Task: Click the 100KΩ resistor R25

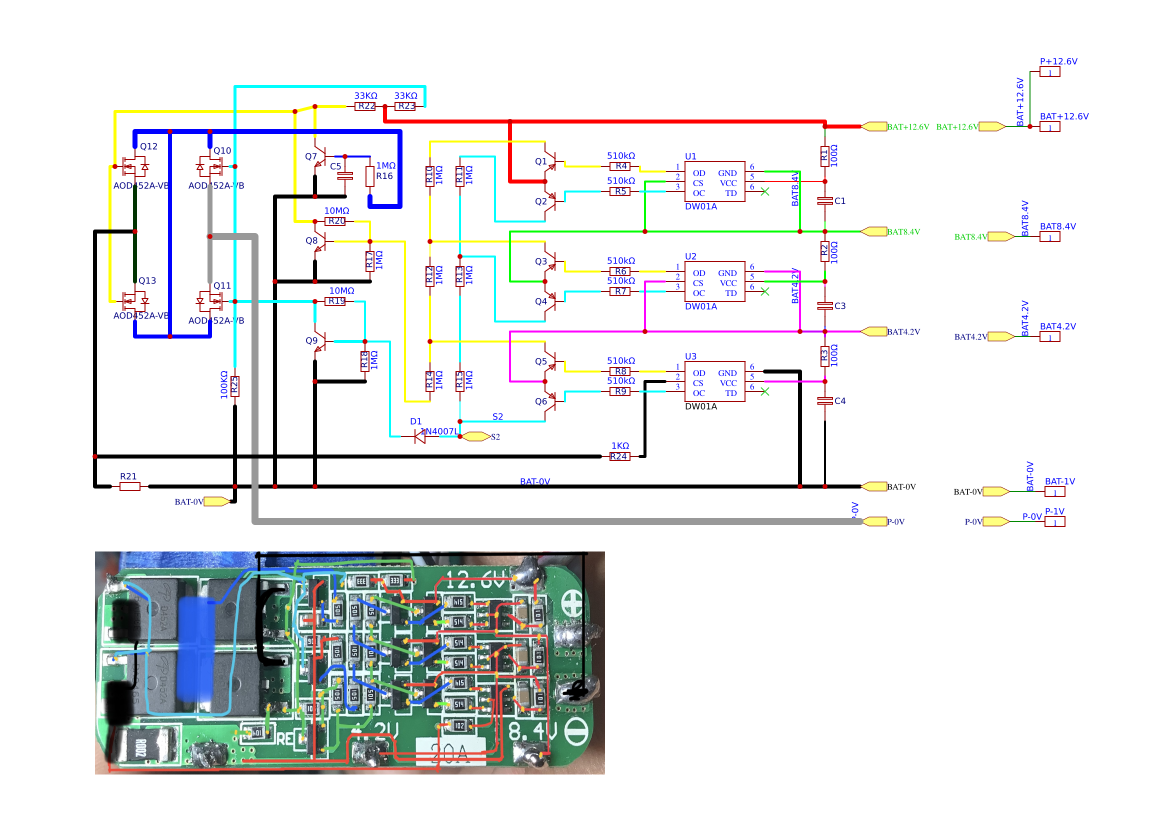Action: (235, 386)
